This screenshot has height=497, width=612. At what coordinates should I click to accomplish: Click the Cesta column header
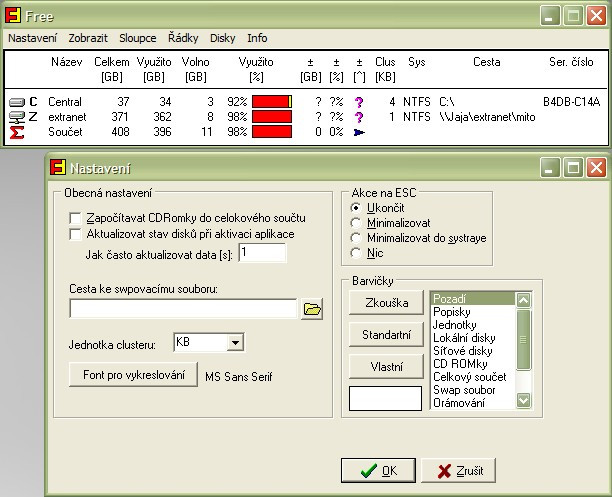[x=487, y=62]
